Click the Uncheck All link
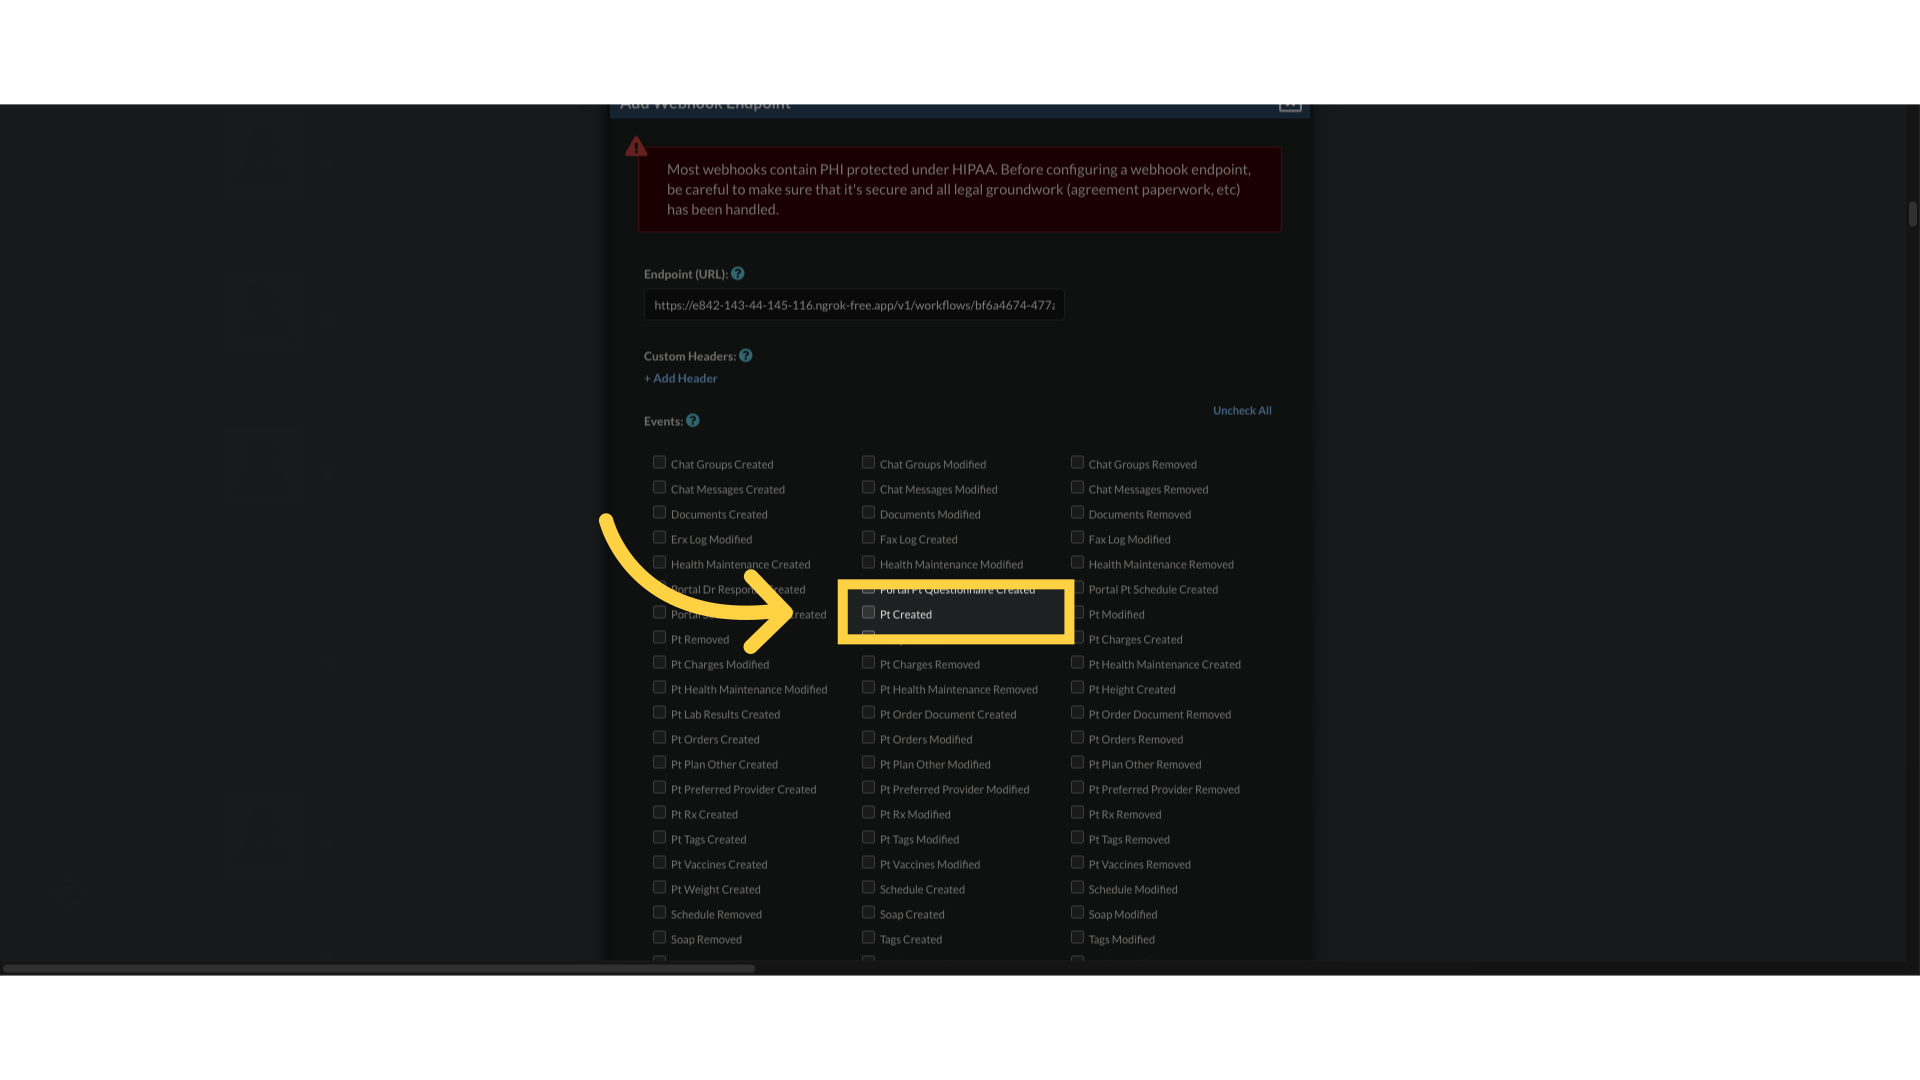 click(1242, 410)
